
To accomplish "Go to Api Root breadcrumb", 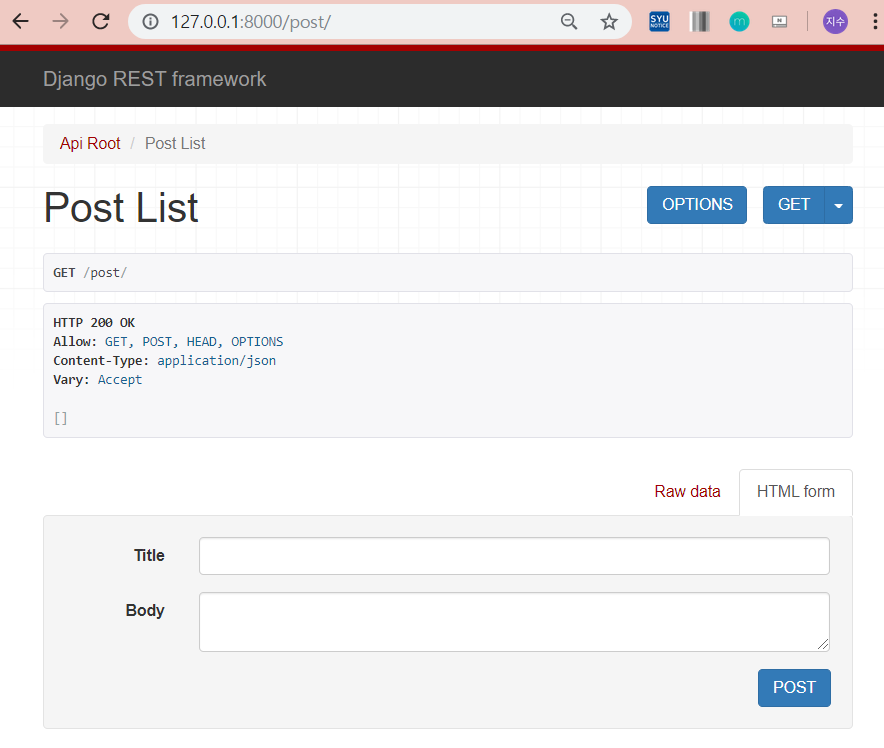I will coord(90,144).
